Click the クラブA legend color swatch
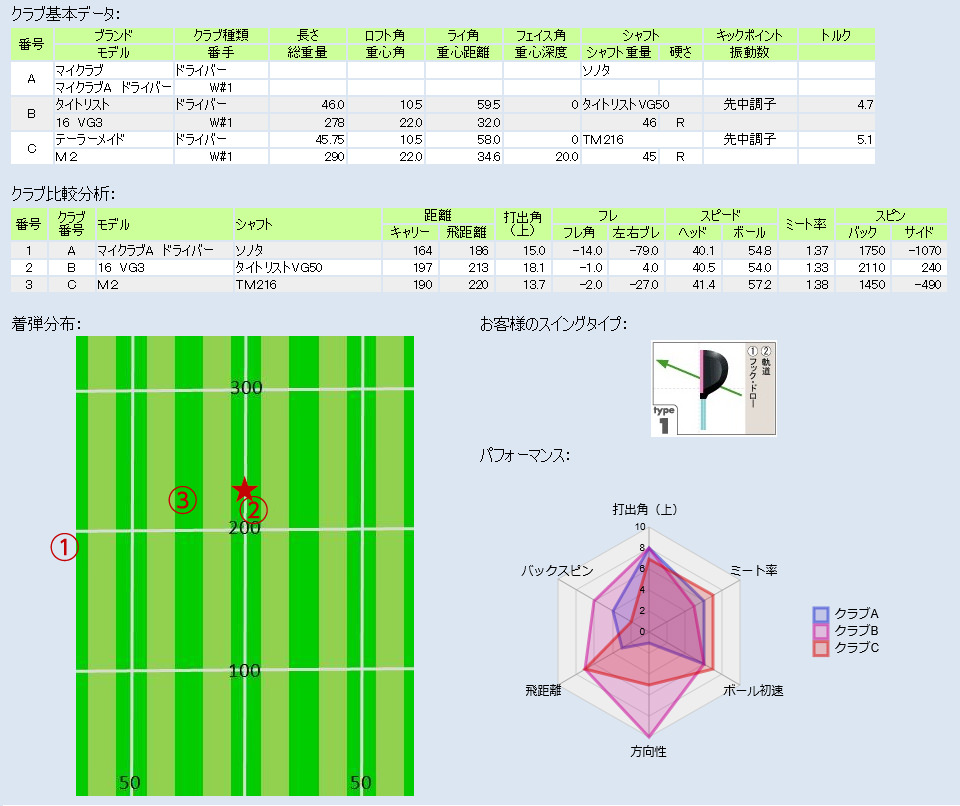960x806 pixels. point(820,614)
